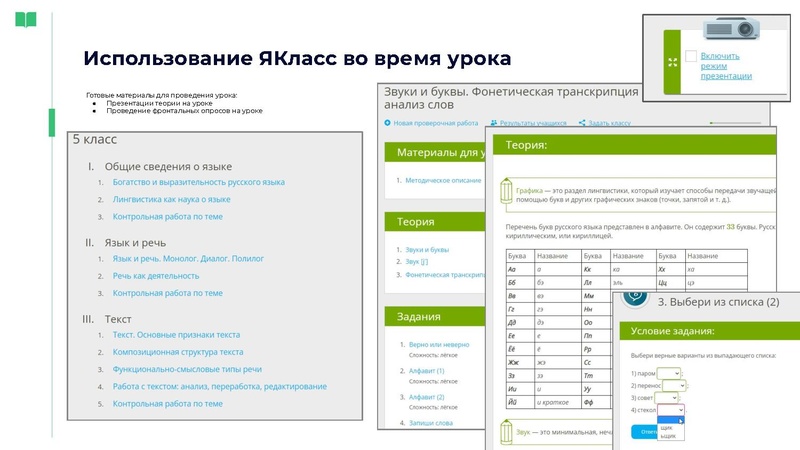
Task: Click section heading I. Общие сведения о языке
Action: (x=160, y=167)
